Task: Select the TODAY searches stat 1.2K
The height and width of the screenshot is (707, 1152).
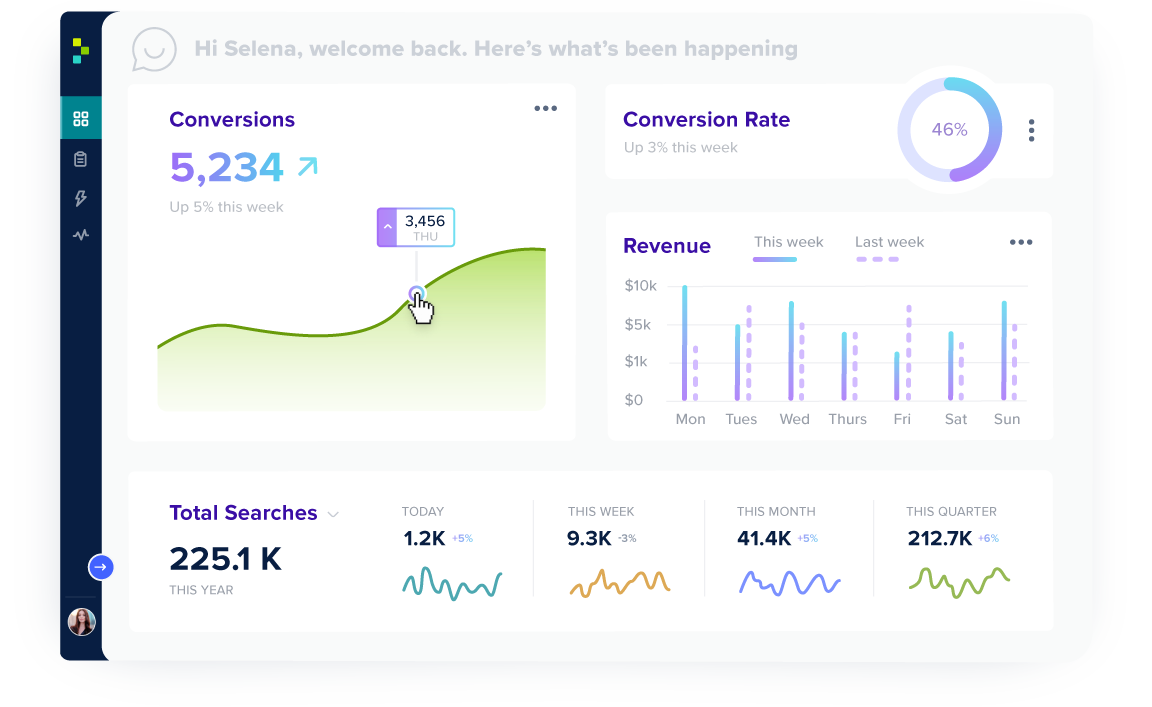Action: [x=424, y=539]
